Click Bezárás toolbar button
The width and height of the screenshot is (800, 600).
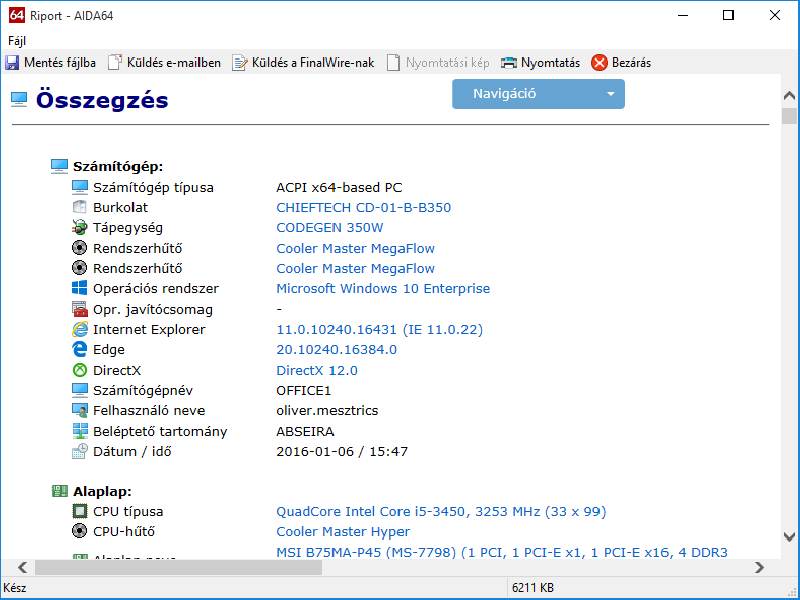point(621,63)
